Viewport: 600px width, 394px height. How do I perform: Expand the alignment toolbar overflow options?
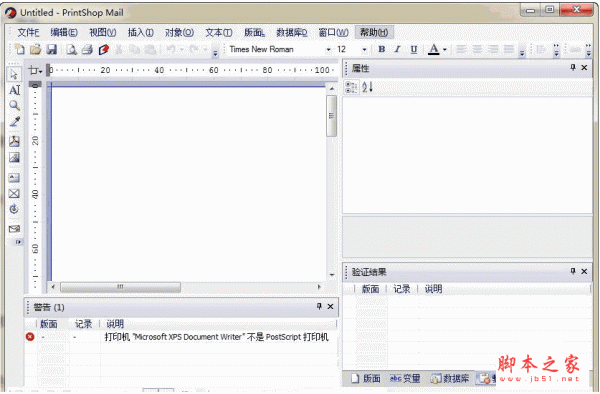click(522, 52)
